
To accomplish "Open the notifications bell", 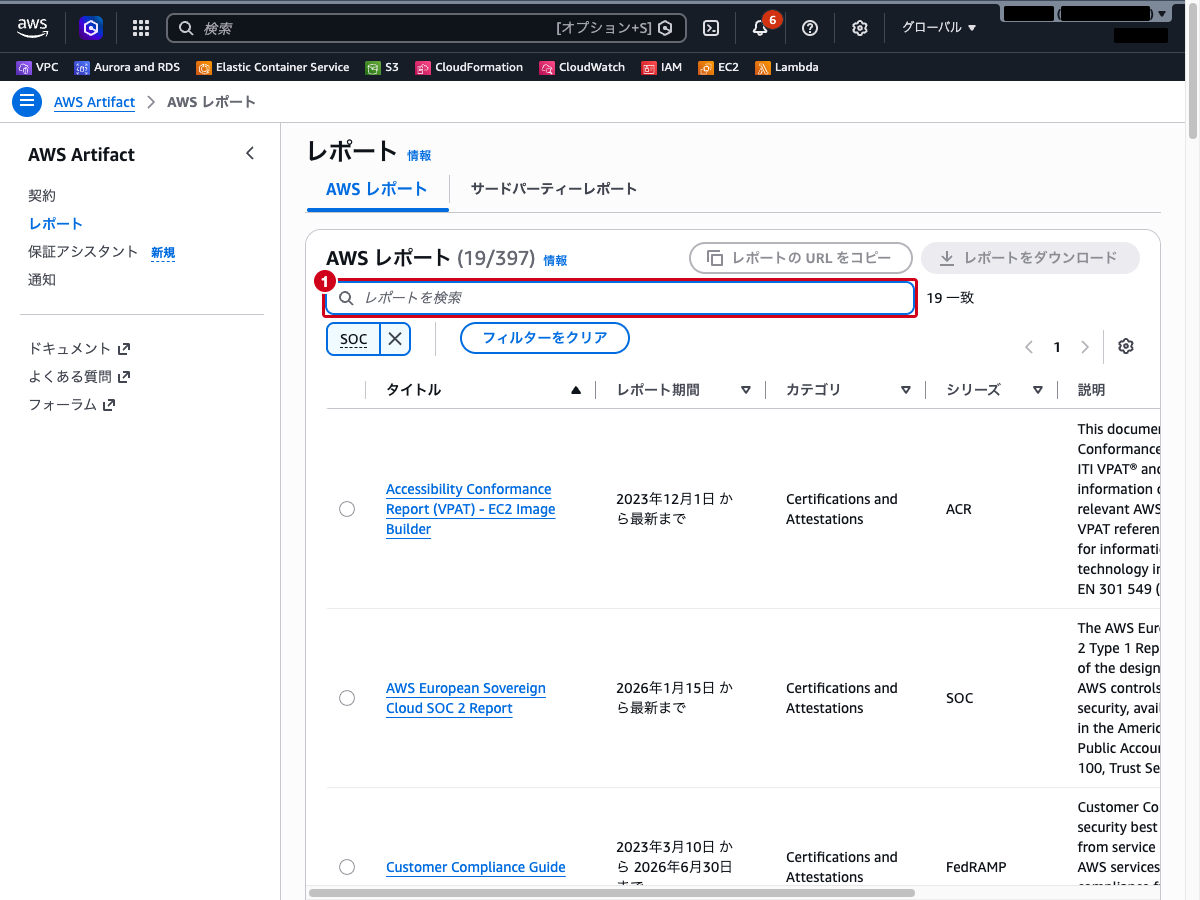I will point(760,28).
